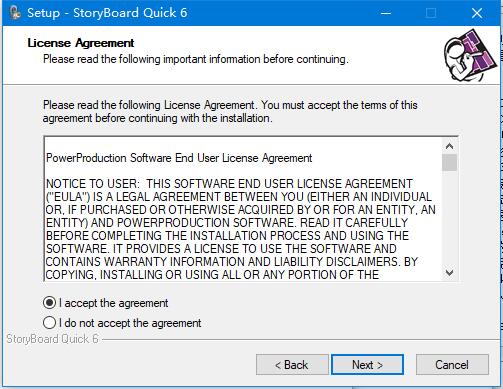Click the license text scroll up arrow
This screenshot has width=503, height=389.
(x=449, y=146)
